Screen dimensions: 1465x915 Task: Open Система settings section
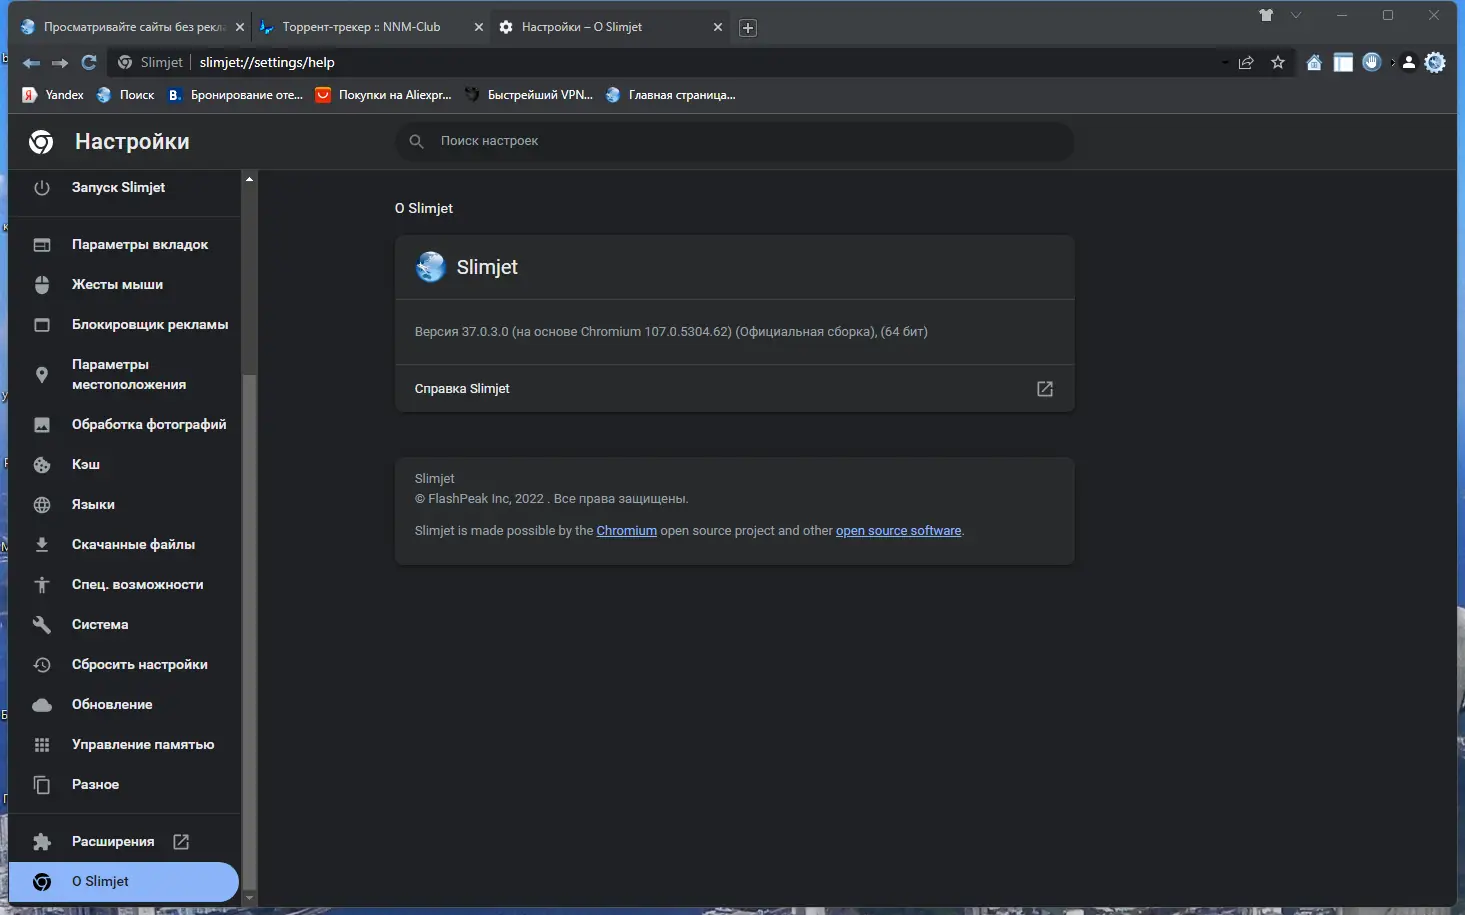[x=125, y=625]
